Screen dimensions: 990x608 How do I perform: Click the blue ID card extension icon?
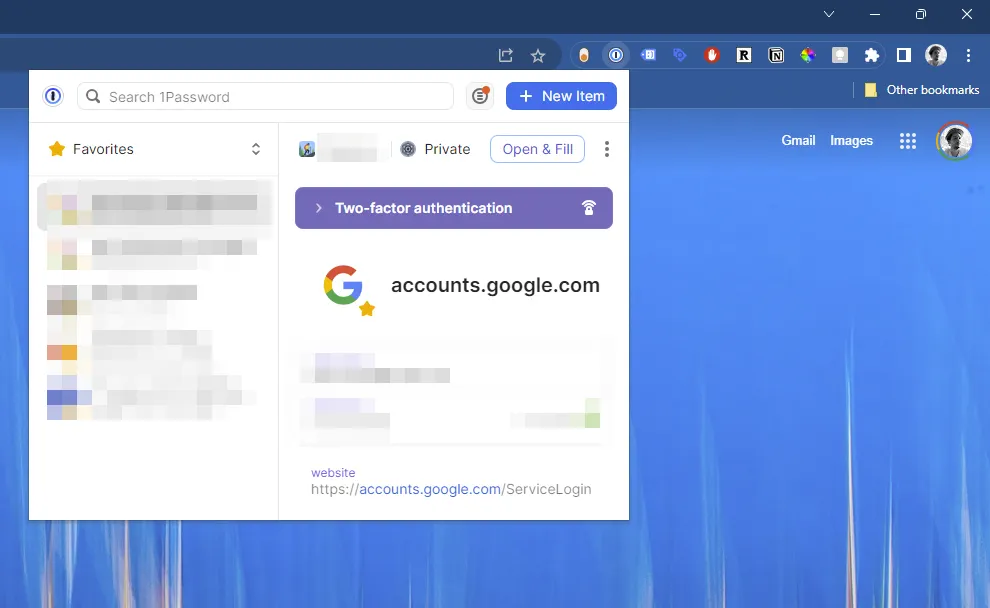(648, 55)
